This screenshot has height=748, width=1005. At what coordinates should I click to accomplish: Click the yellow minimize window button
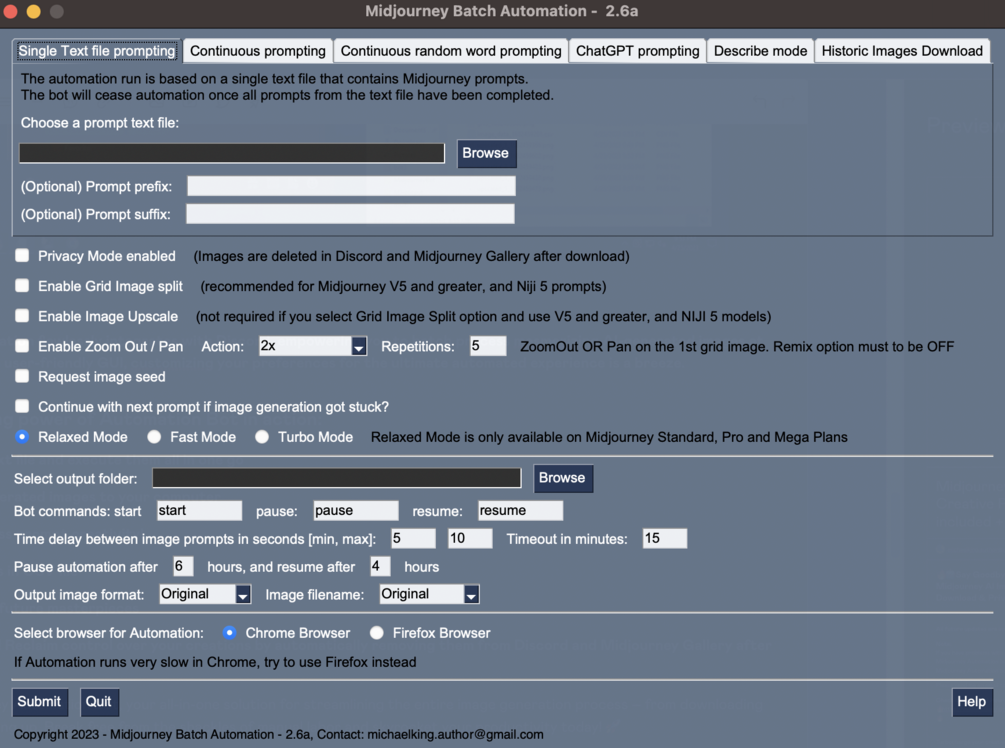pyautogui.click(x=33, y=11)
